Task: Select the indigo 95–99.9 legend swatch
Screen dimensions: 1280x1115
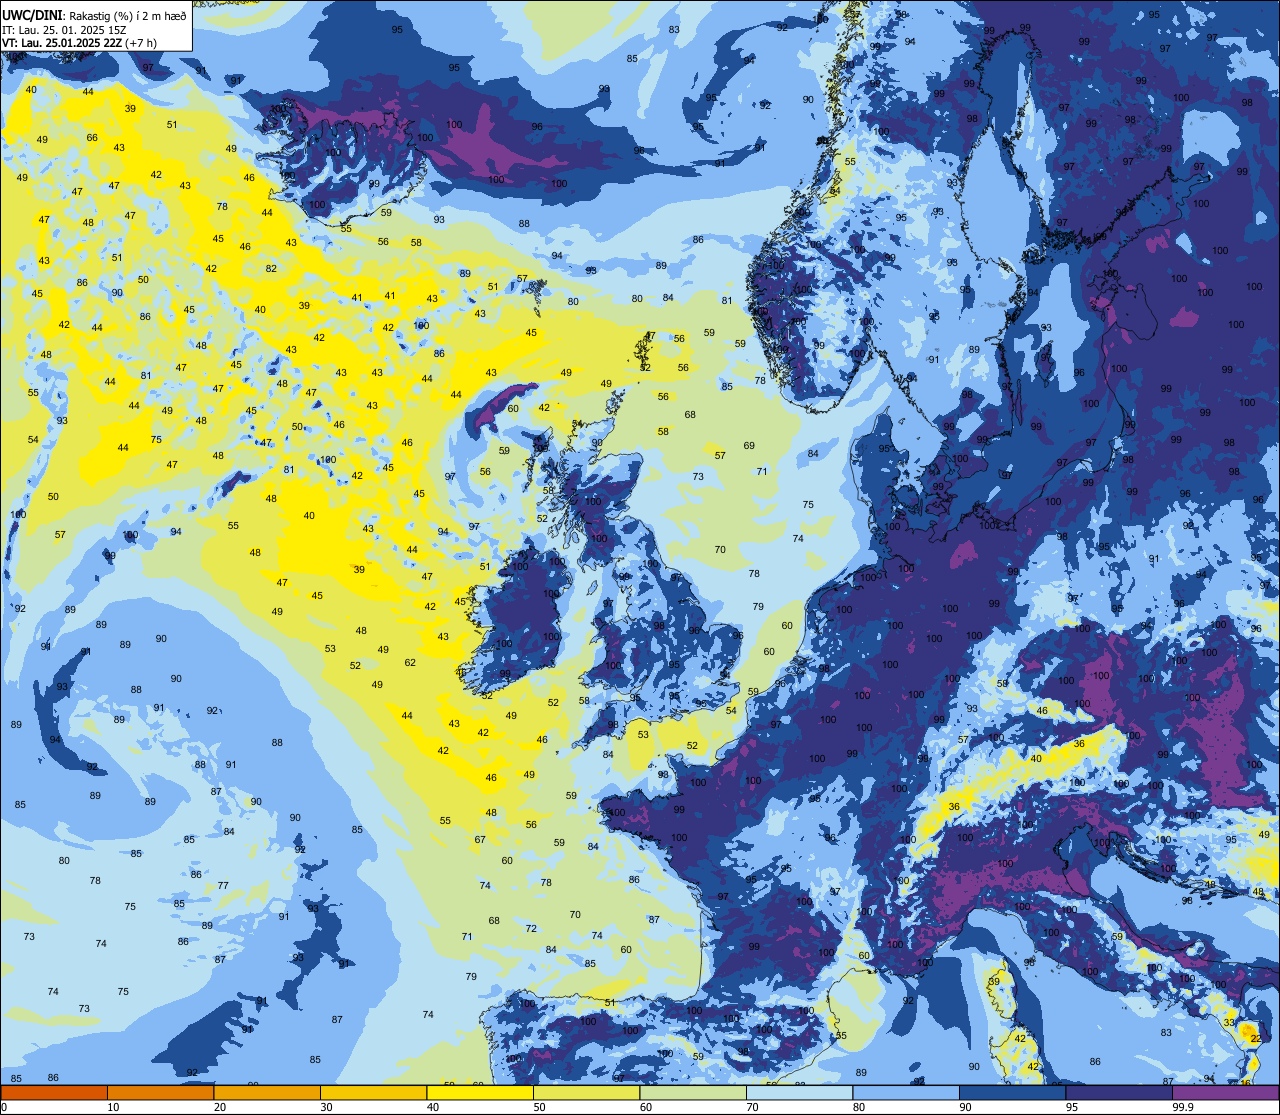Action: 1119,1092
